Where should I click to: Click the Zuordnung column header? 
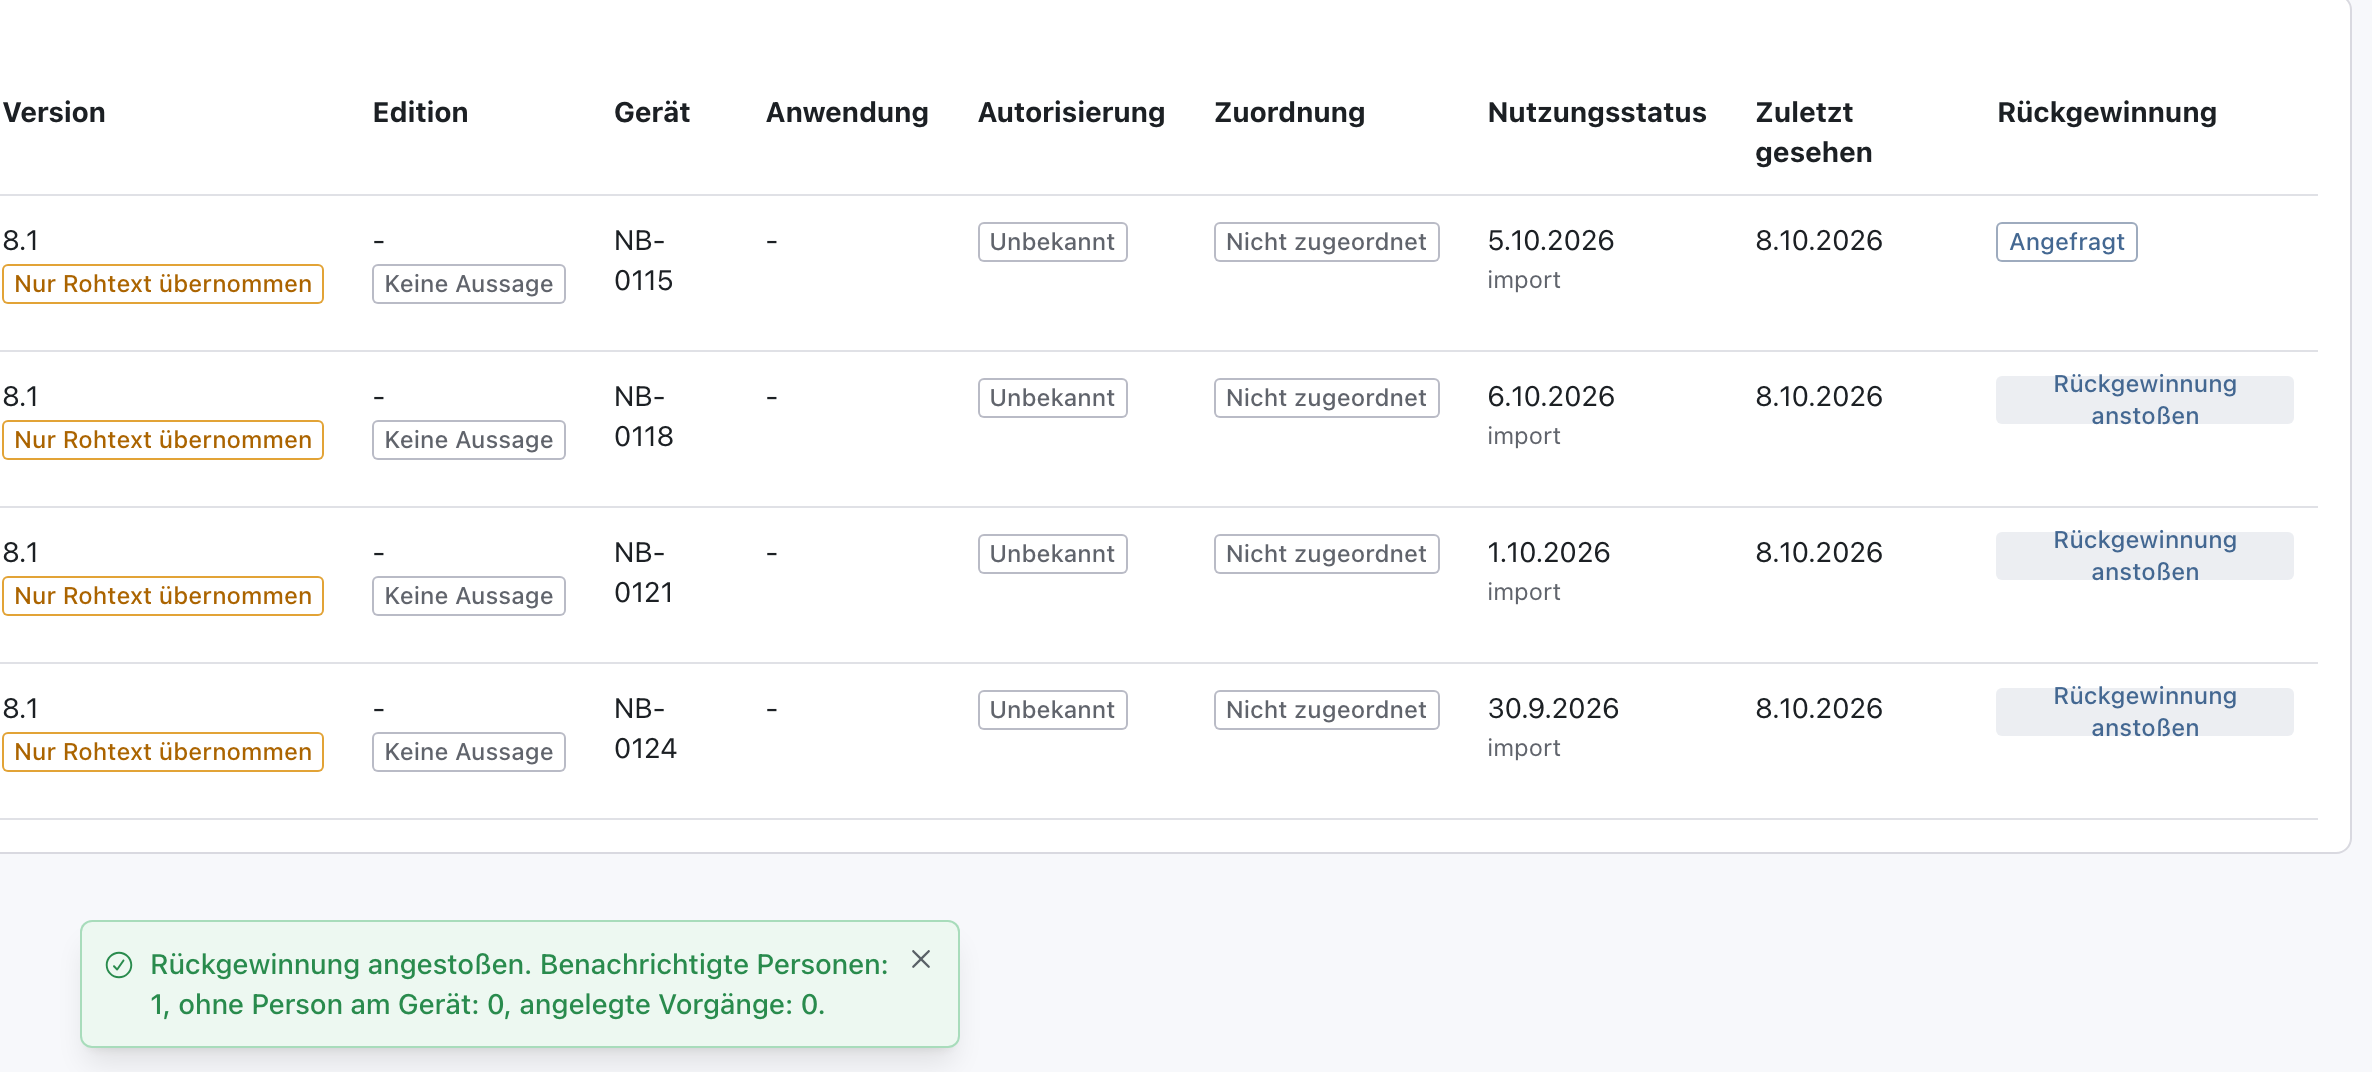[1289, 112]
